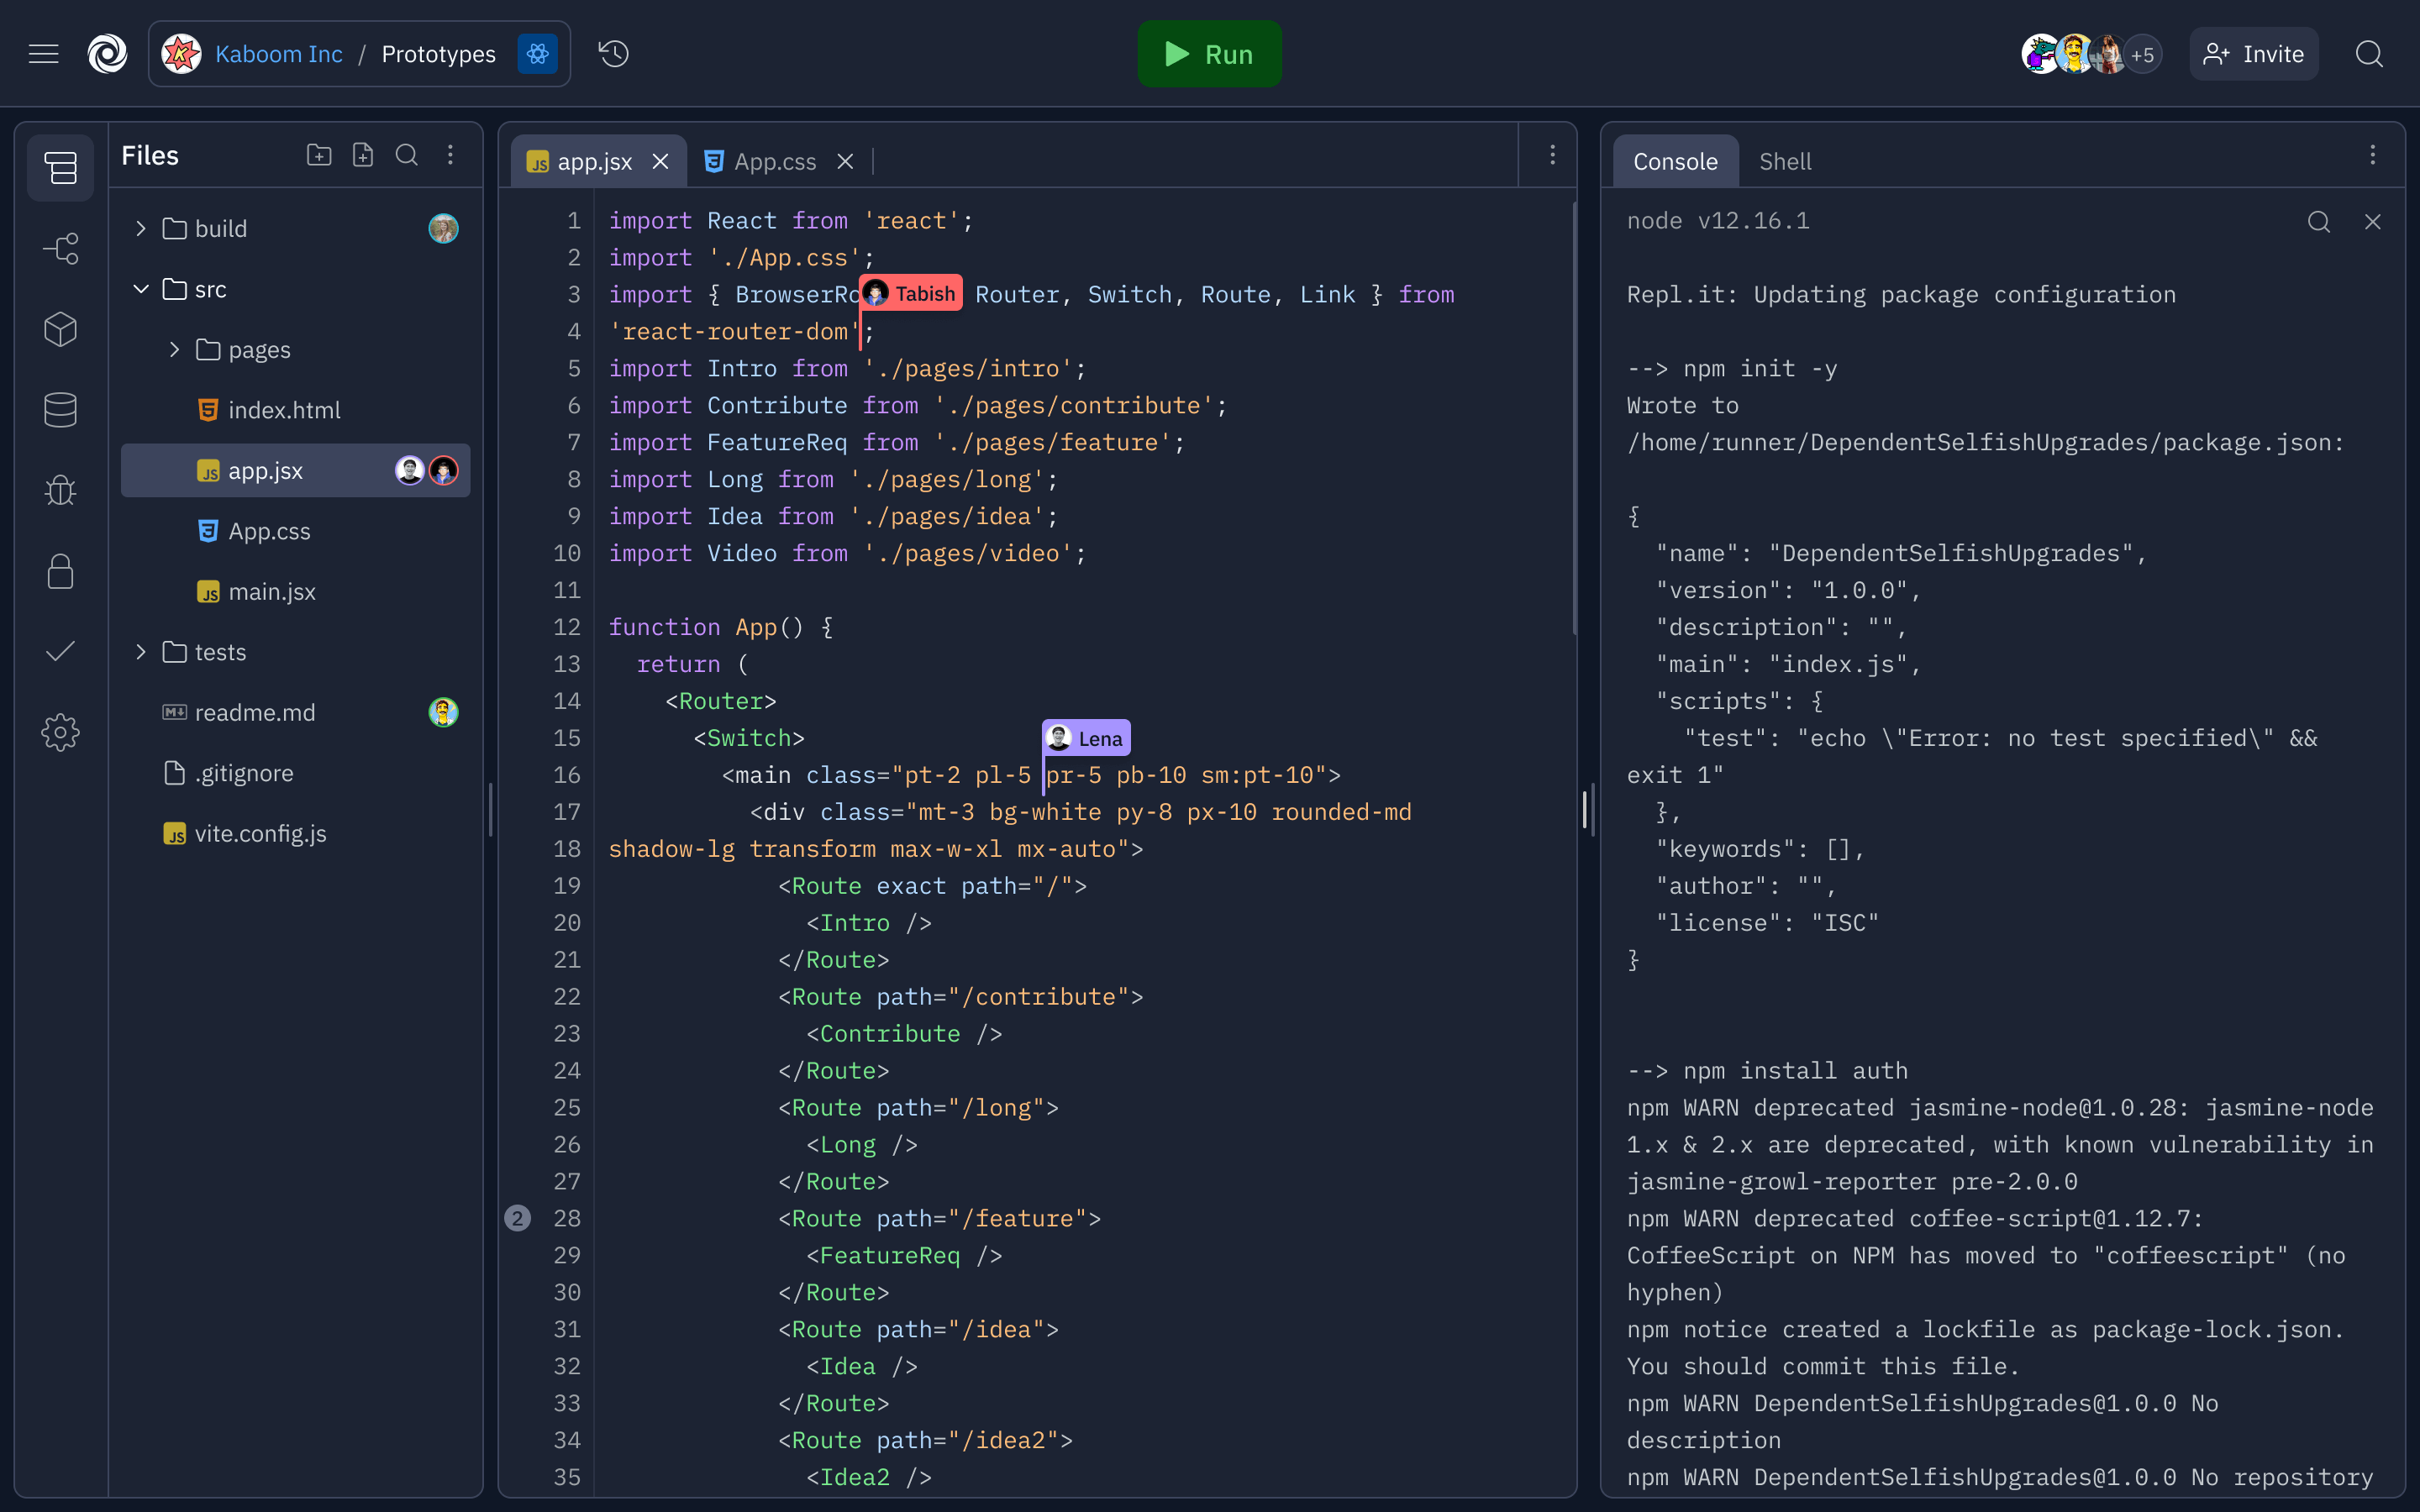Image resolution: width=2420 pixels, height=1512 pixels.
Task: Click the search icon in console
Action: click(2317, 221)
